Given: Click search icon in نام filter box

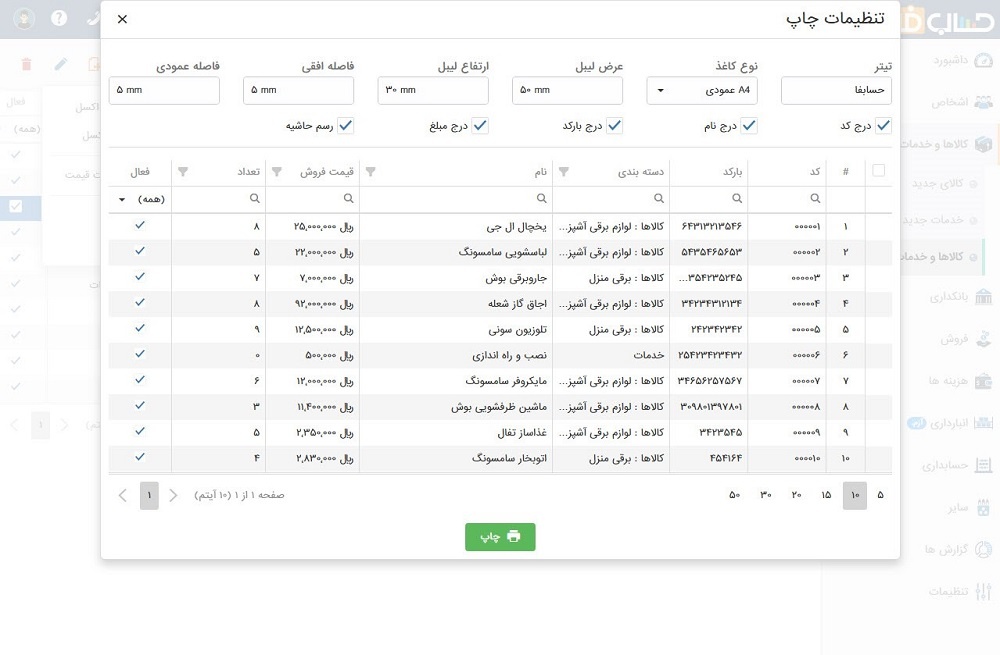Looking at the screenshot, I should (x=541, y=198).
